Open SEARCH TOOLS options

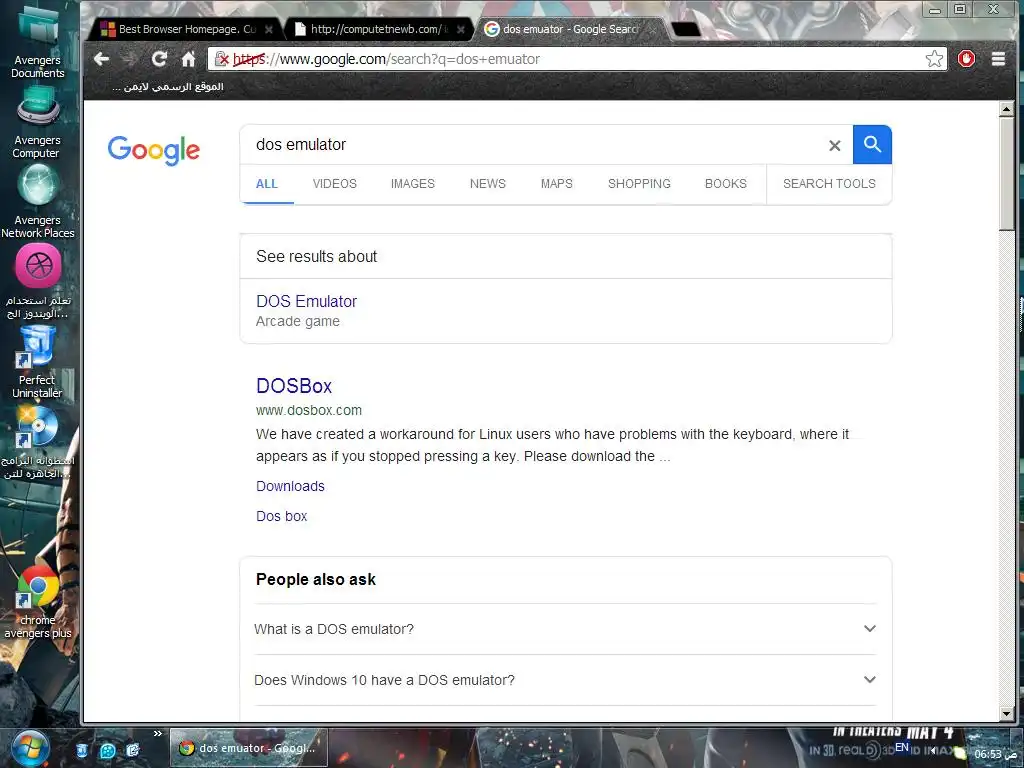tap(829, 184)
